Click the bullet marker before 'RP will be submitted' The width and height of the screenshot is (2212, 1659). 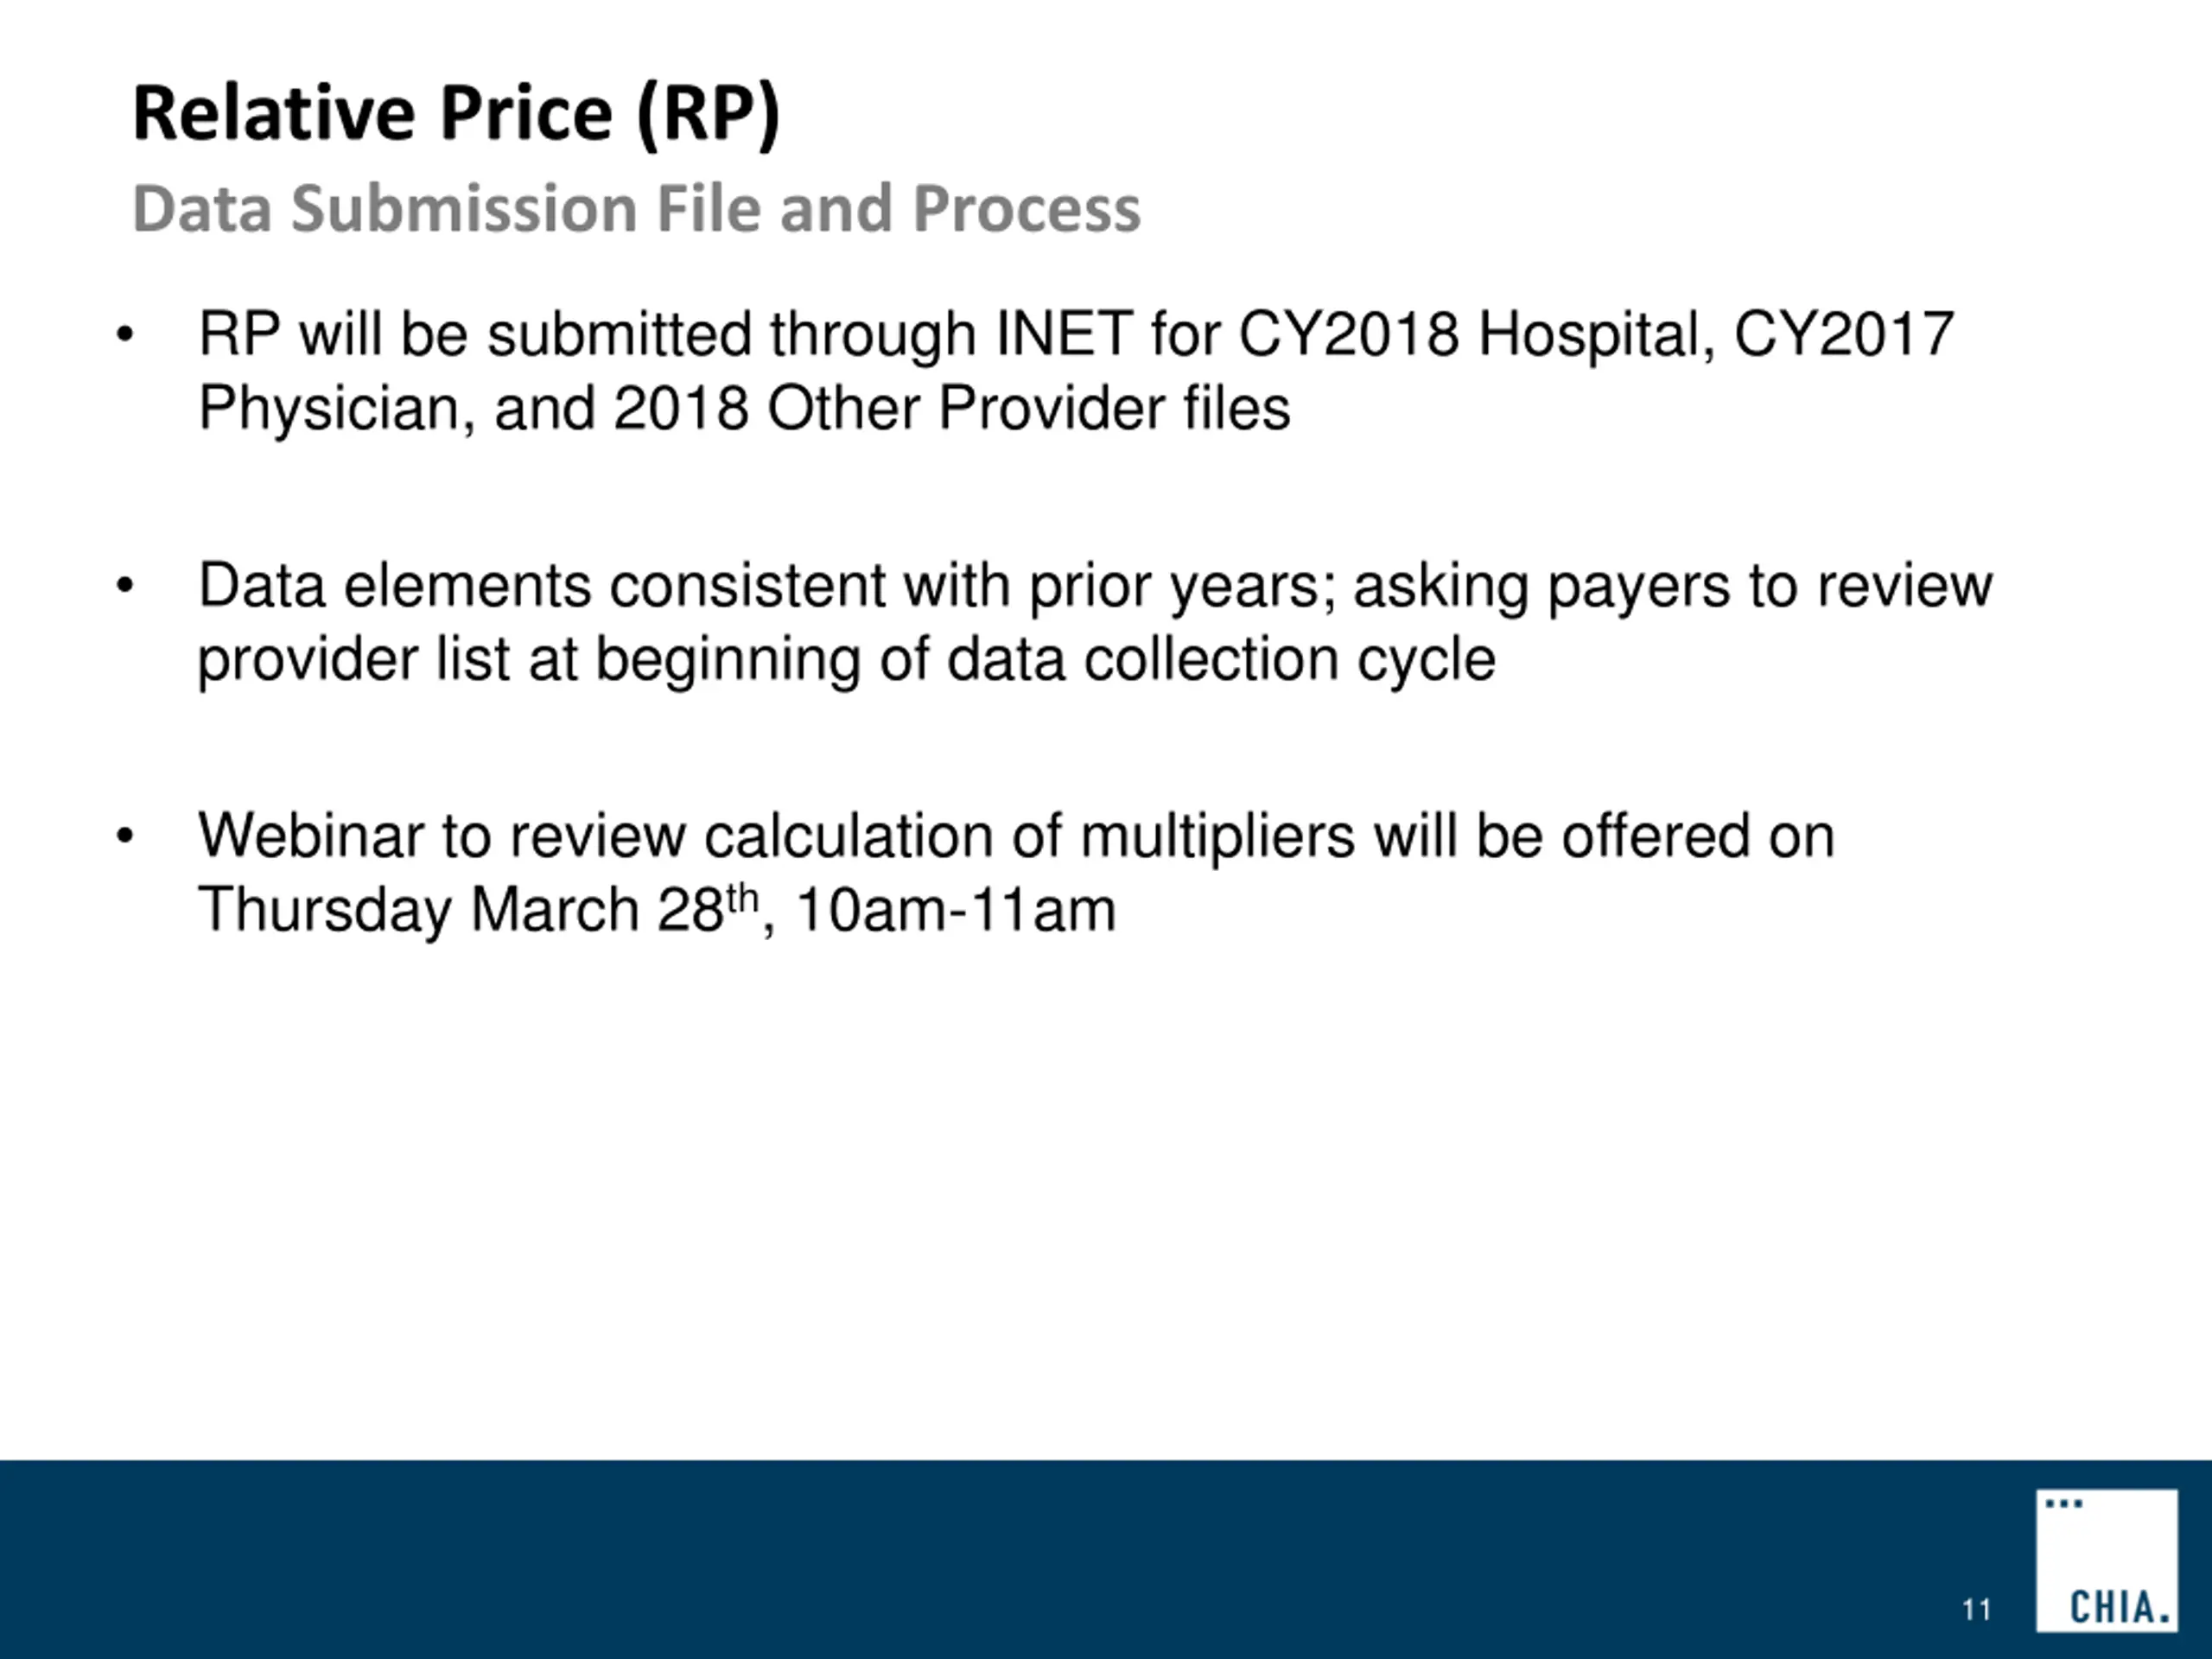[124, 336]
